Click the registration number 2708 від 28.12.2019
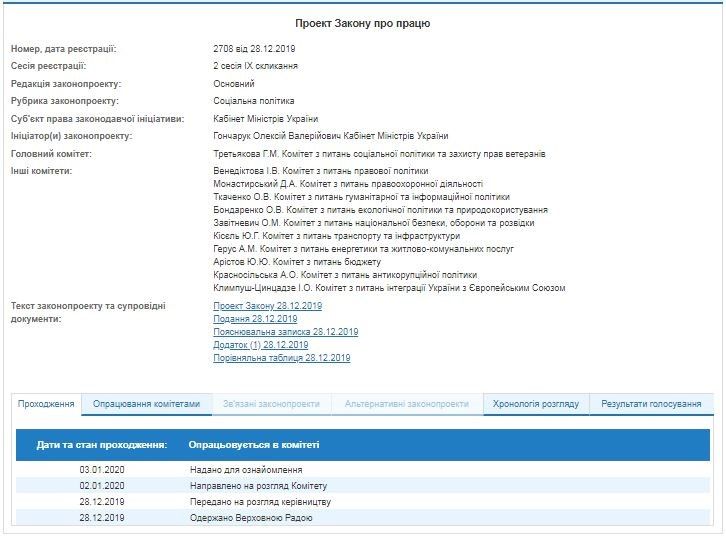Image resolution: width=726 pixels, height=537 pixels. pyautogui.click(x=254, y=48)
